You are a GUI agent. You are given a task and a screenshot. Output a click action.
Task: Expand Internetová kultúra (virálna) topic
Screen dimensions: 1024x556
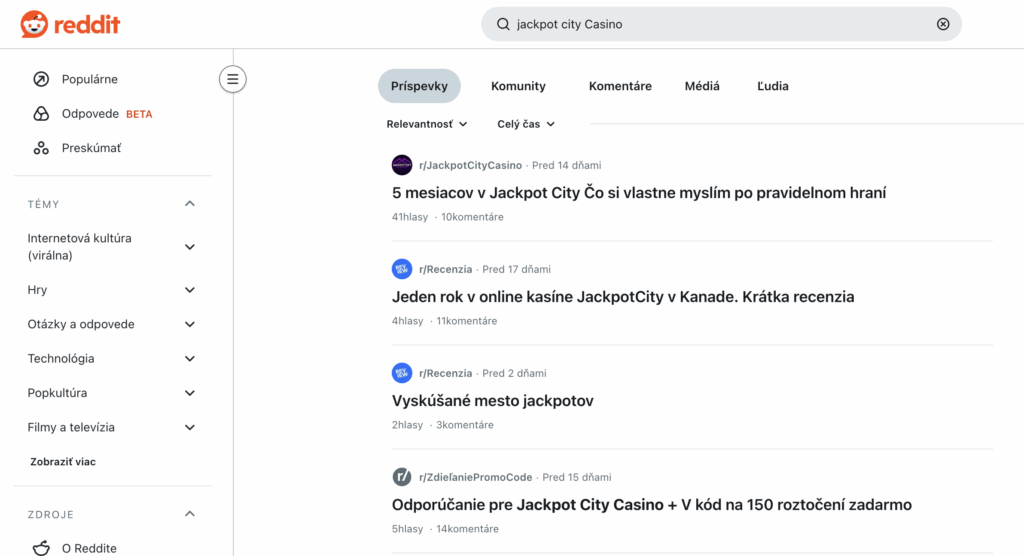click(190, 247)
